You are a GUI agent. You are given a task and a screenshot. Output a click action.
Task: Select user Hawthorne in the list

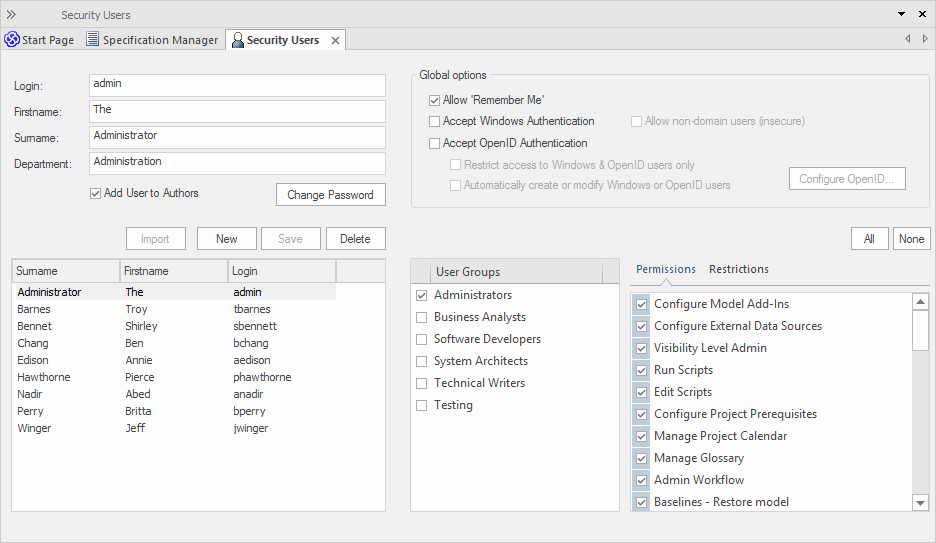[x=44, y=377]
